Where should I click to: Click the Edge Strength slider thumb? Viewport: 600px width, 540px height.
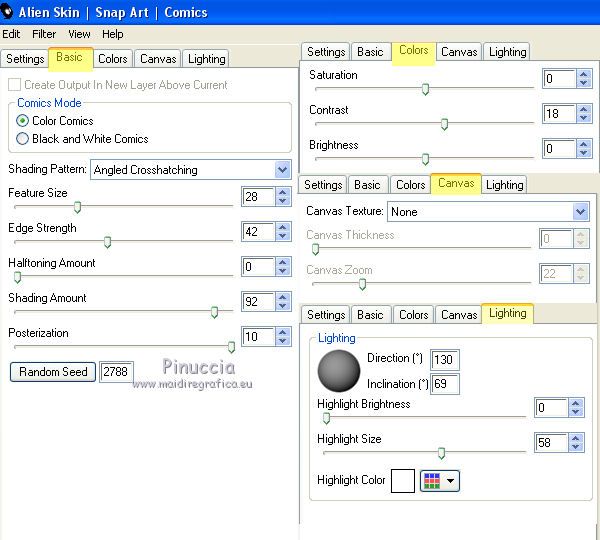108,242
